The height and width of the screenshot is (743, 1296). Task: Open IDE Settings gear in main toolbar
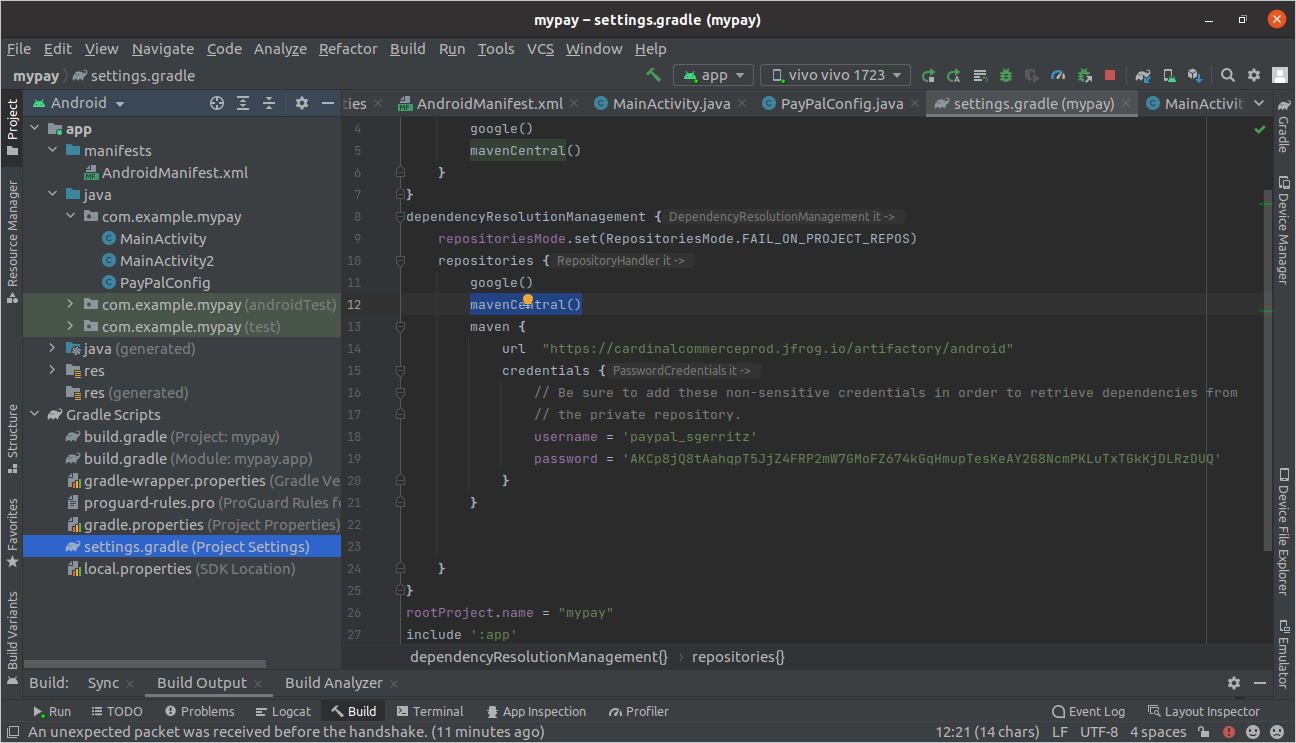1254,75
